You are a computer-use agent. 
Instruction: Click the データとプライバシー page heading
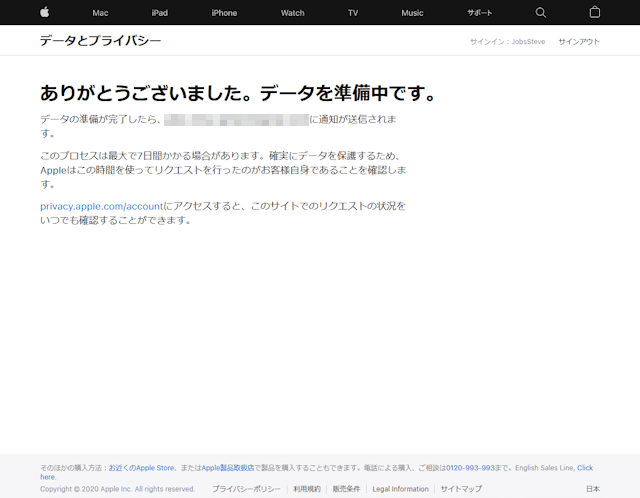point(100,41)
